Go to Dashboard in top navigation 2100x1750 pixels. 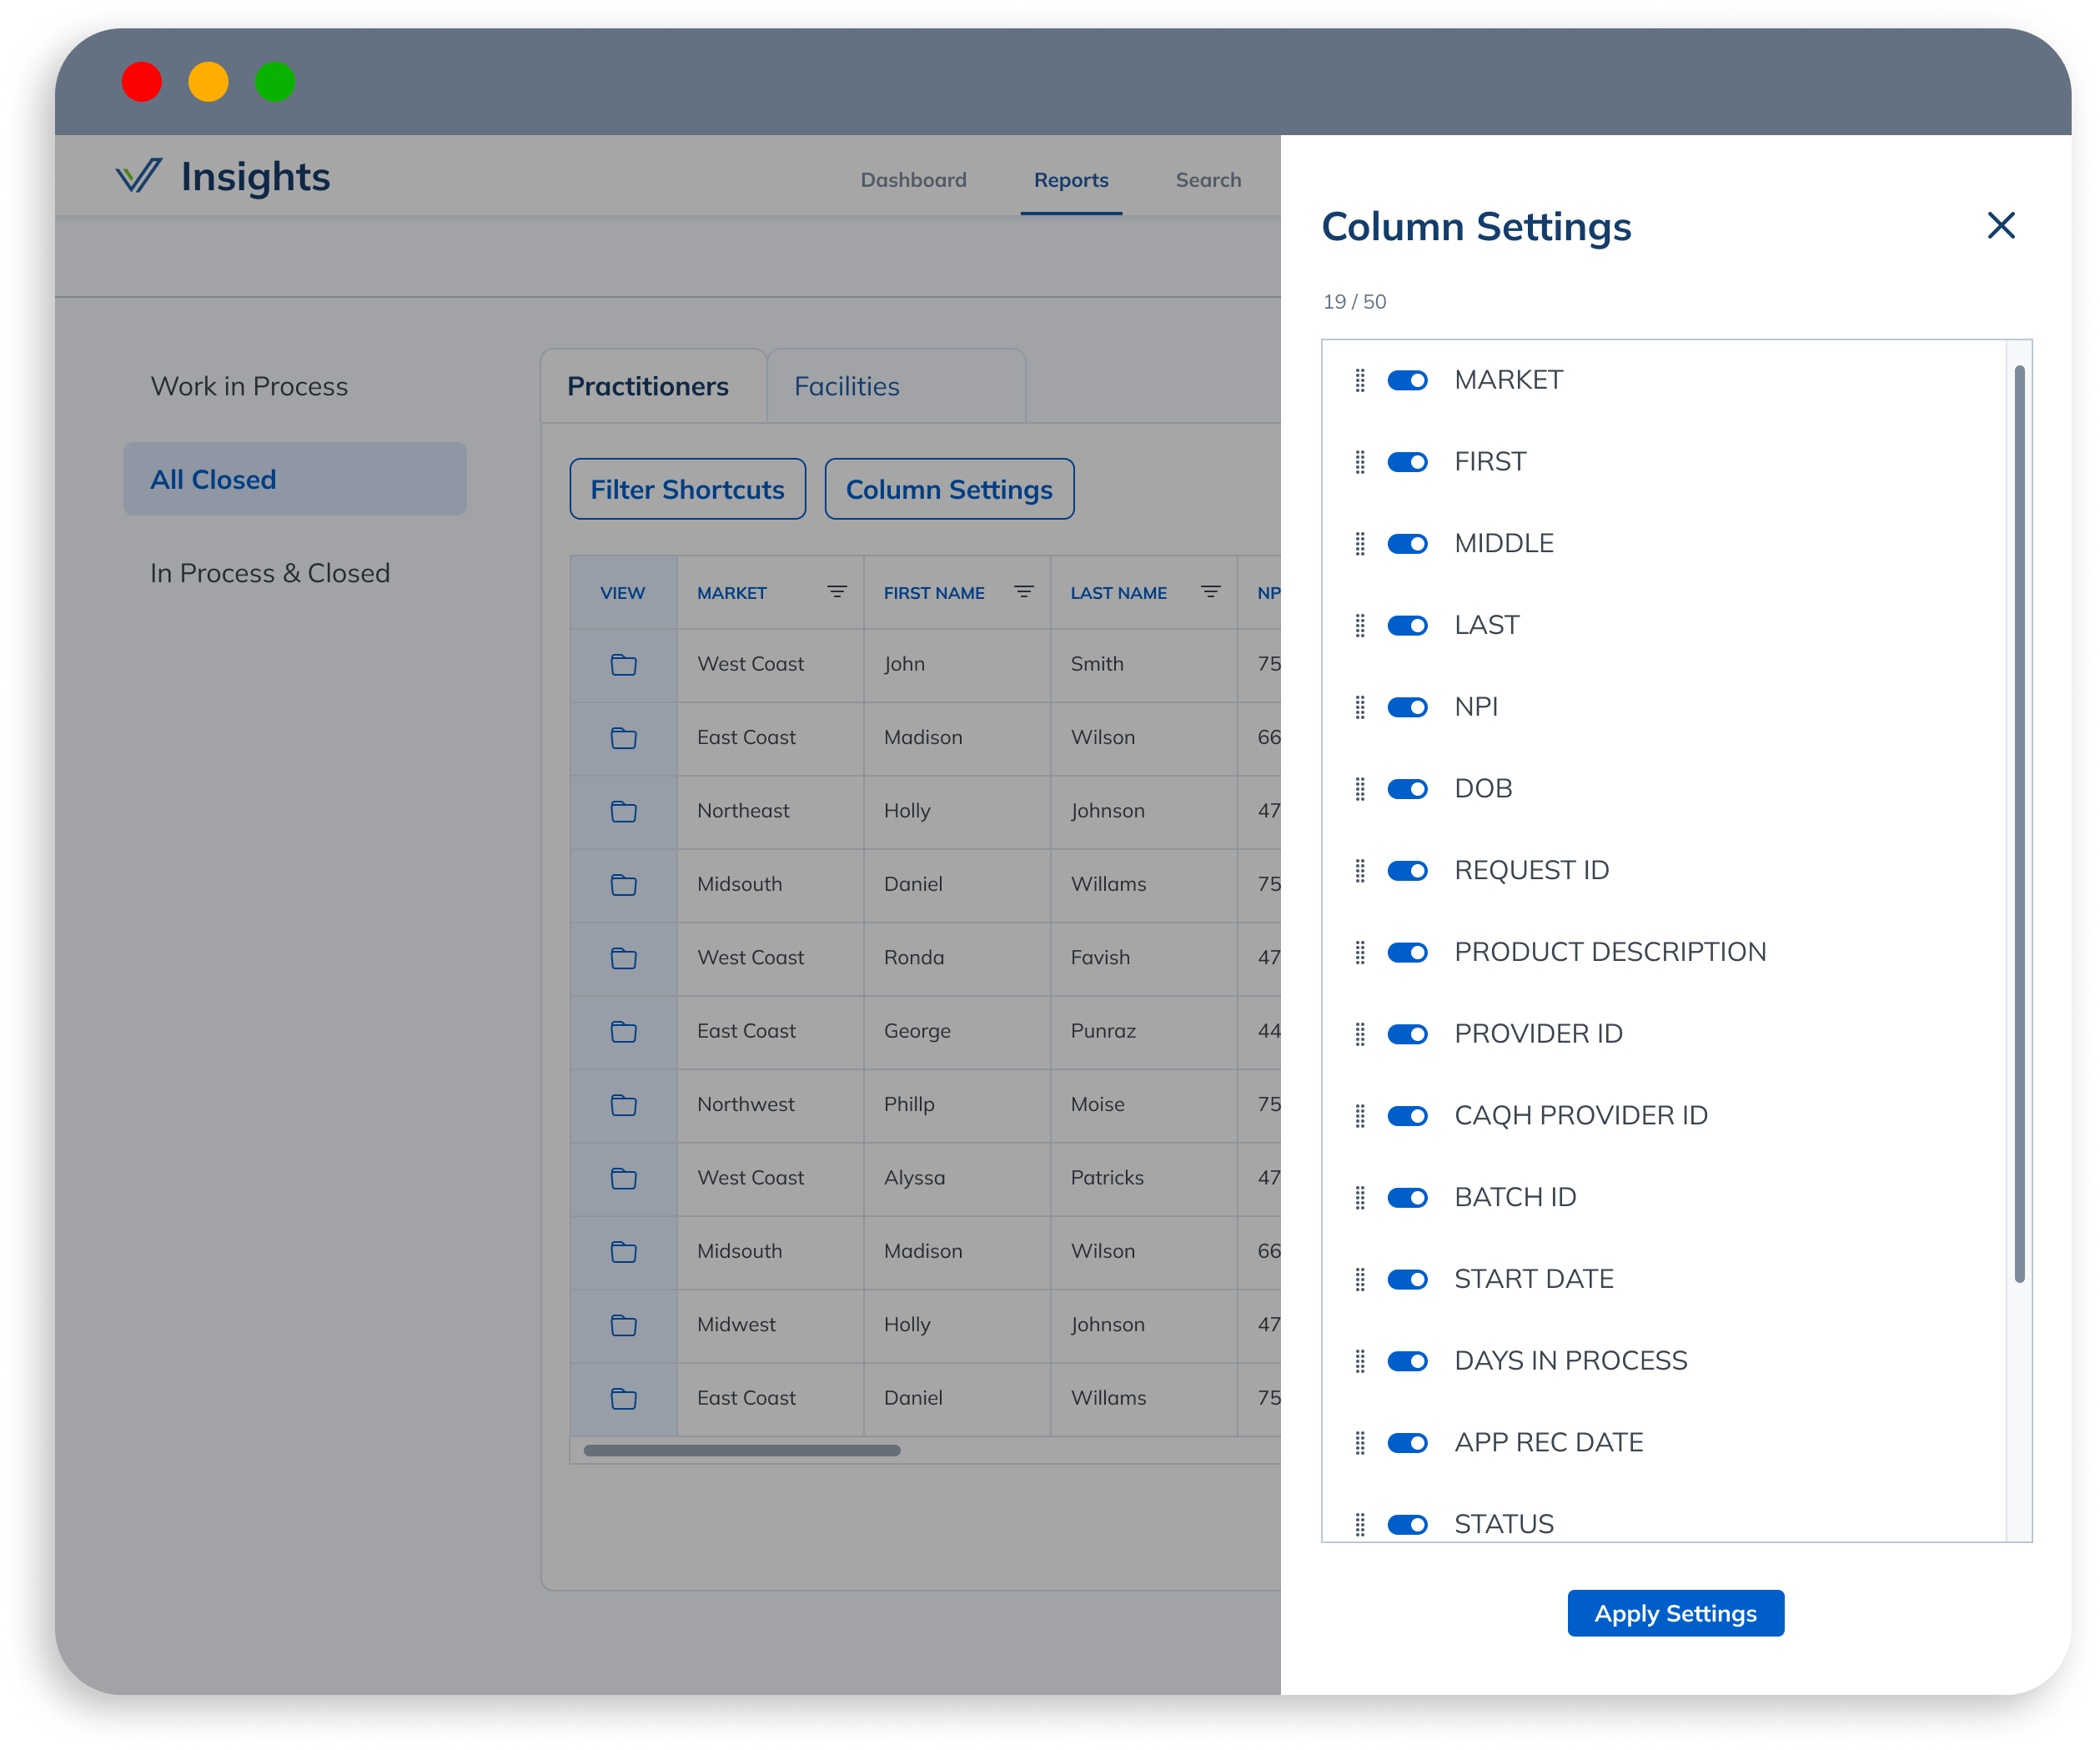pos(913,180)
